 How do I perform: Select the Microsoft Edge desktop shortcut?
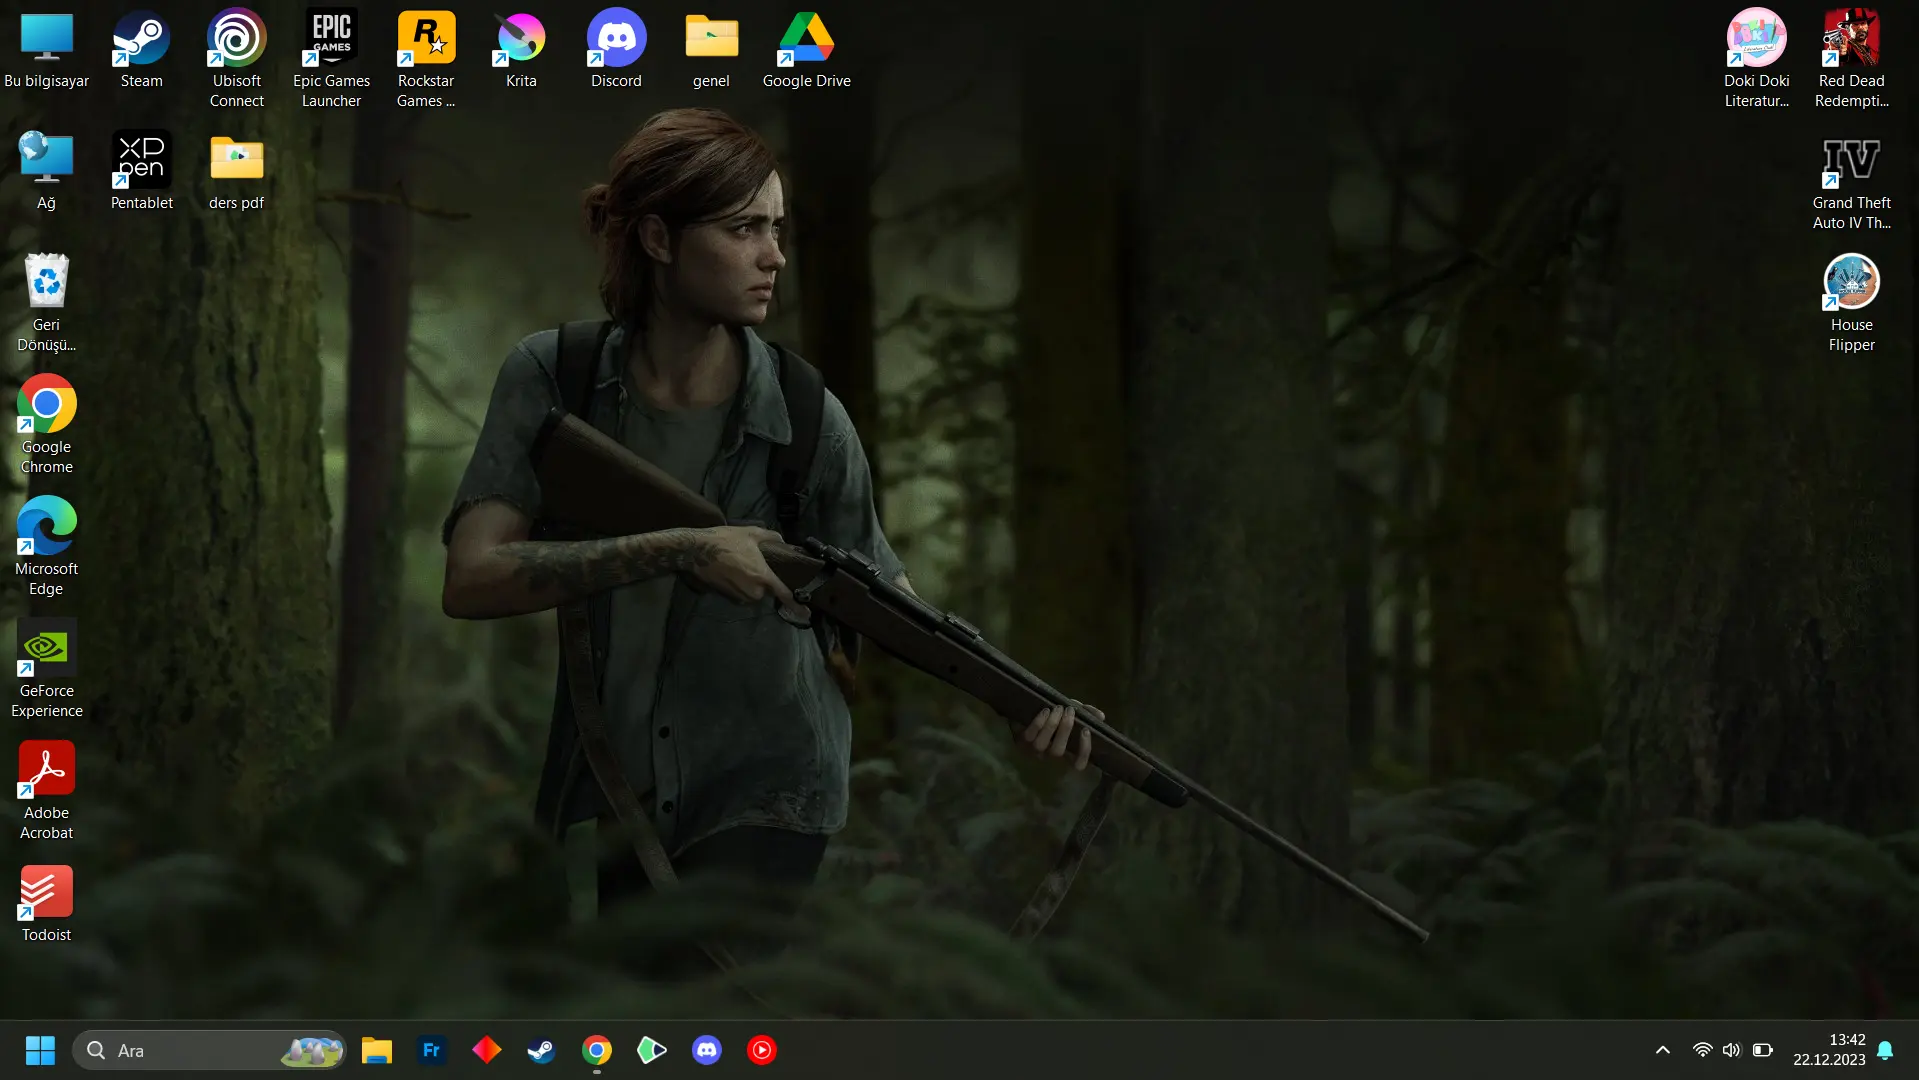click(47, 547)
